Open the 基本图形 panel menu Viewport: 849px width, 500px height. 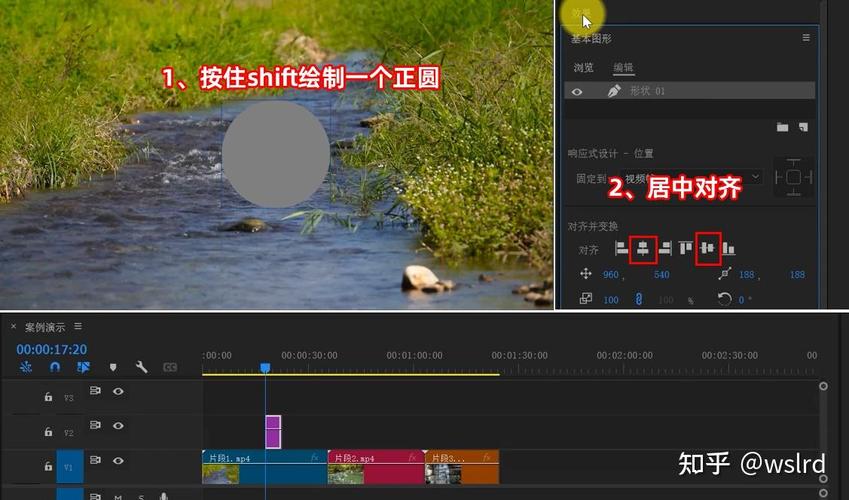pyautogui.click(x=806, y=37)
